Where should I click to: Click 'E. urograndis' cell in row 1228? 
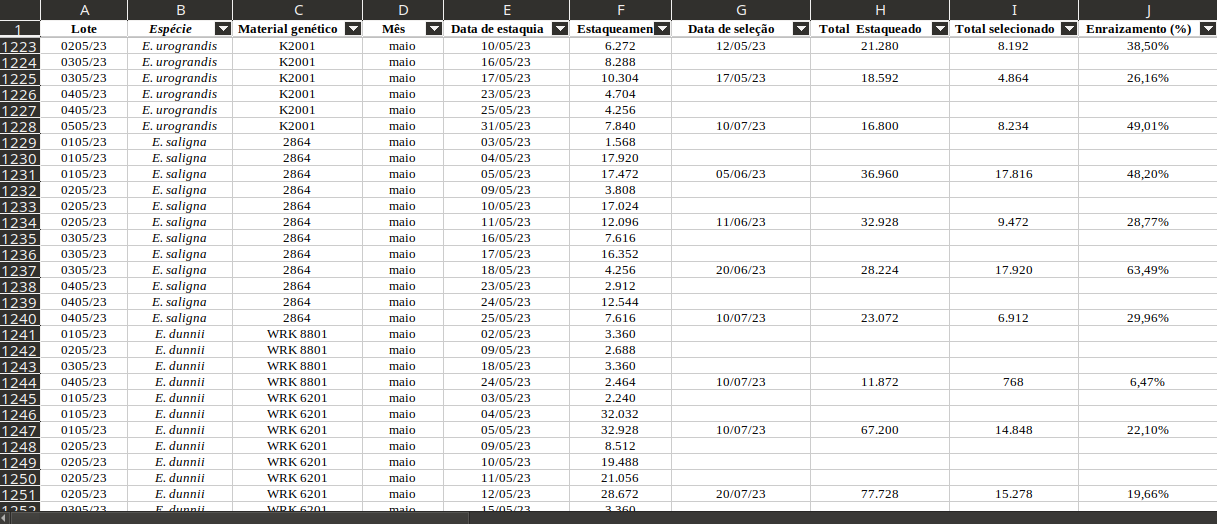[180, 126]
